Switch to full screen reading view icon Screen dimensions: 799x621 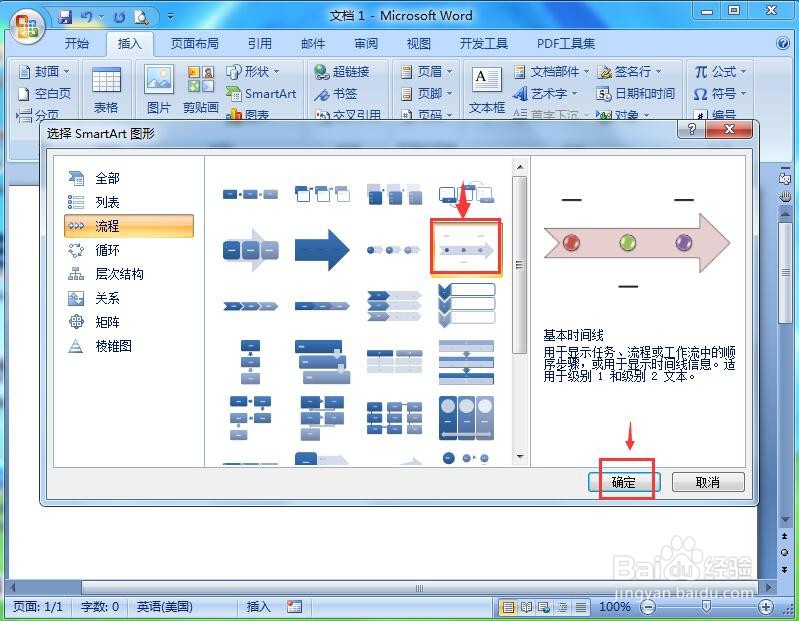coord(526,607)
